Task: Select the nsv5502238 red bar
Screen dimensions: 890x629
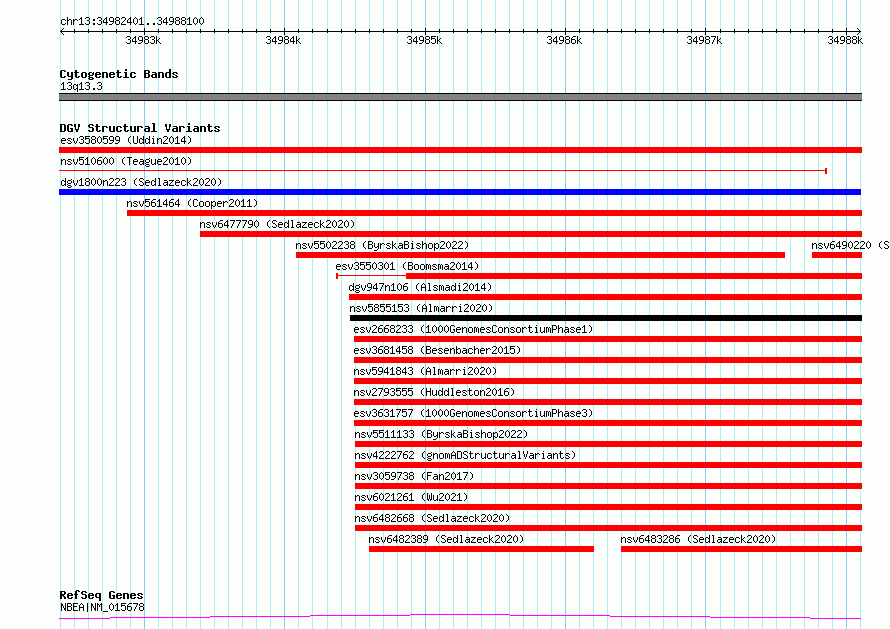Action: [540, 255]
